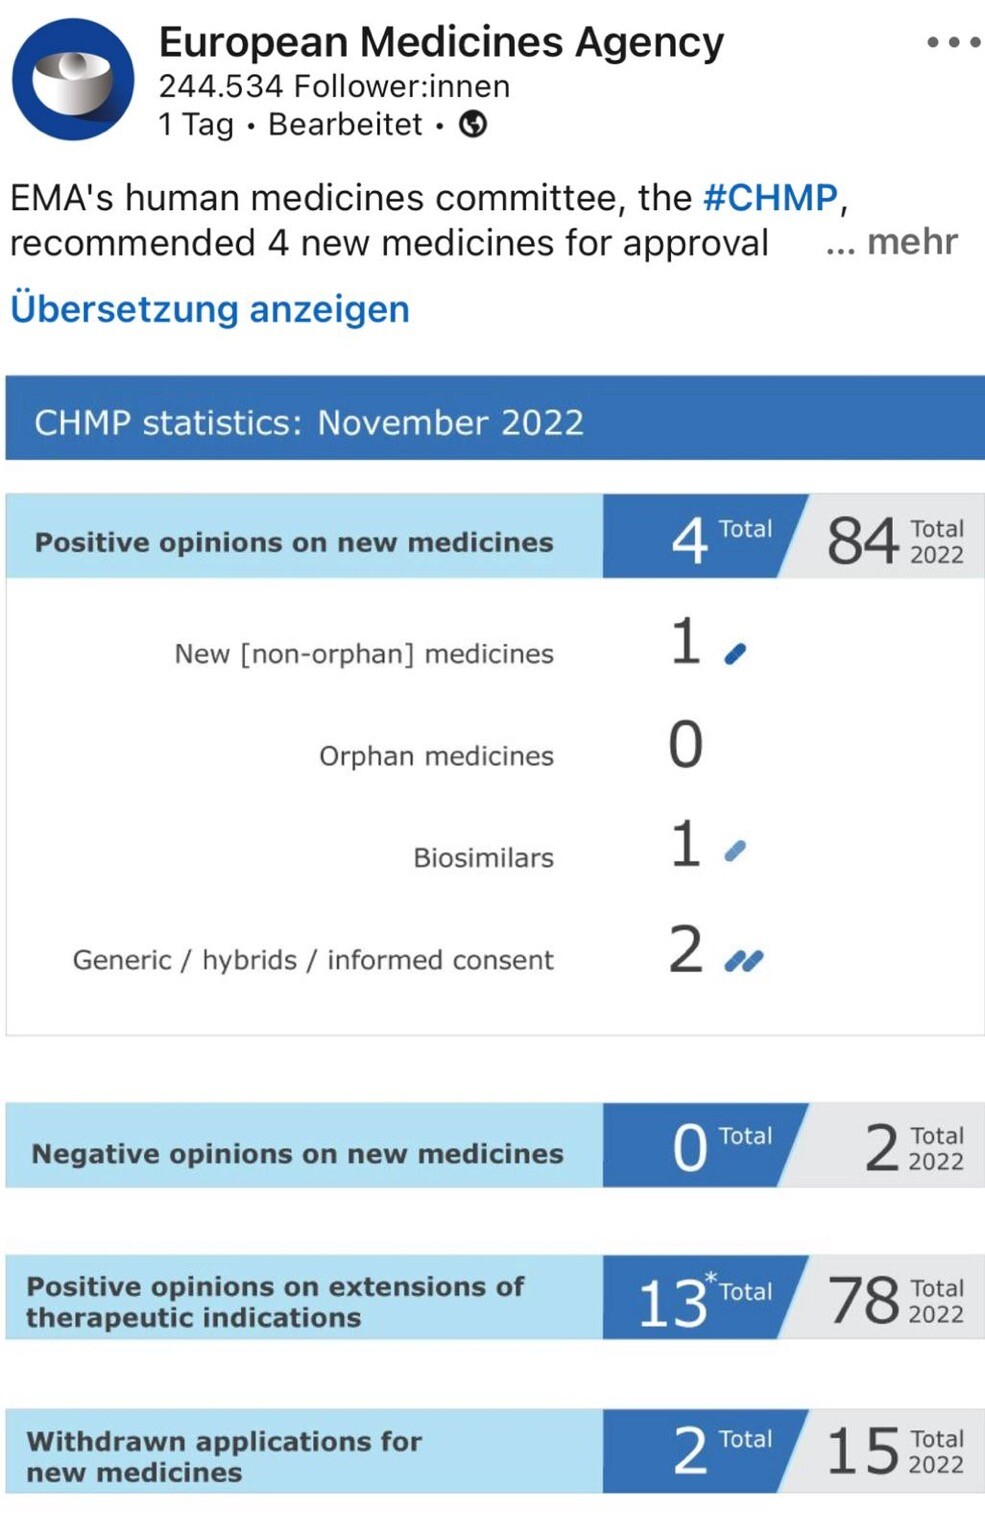
Task: Open the European Medicines Agency page name
Action: (441, 42)
